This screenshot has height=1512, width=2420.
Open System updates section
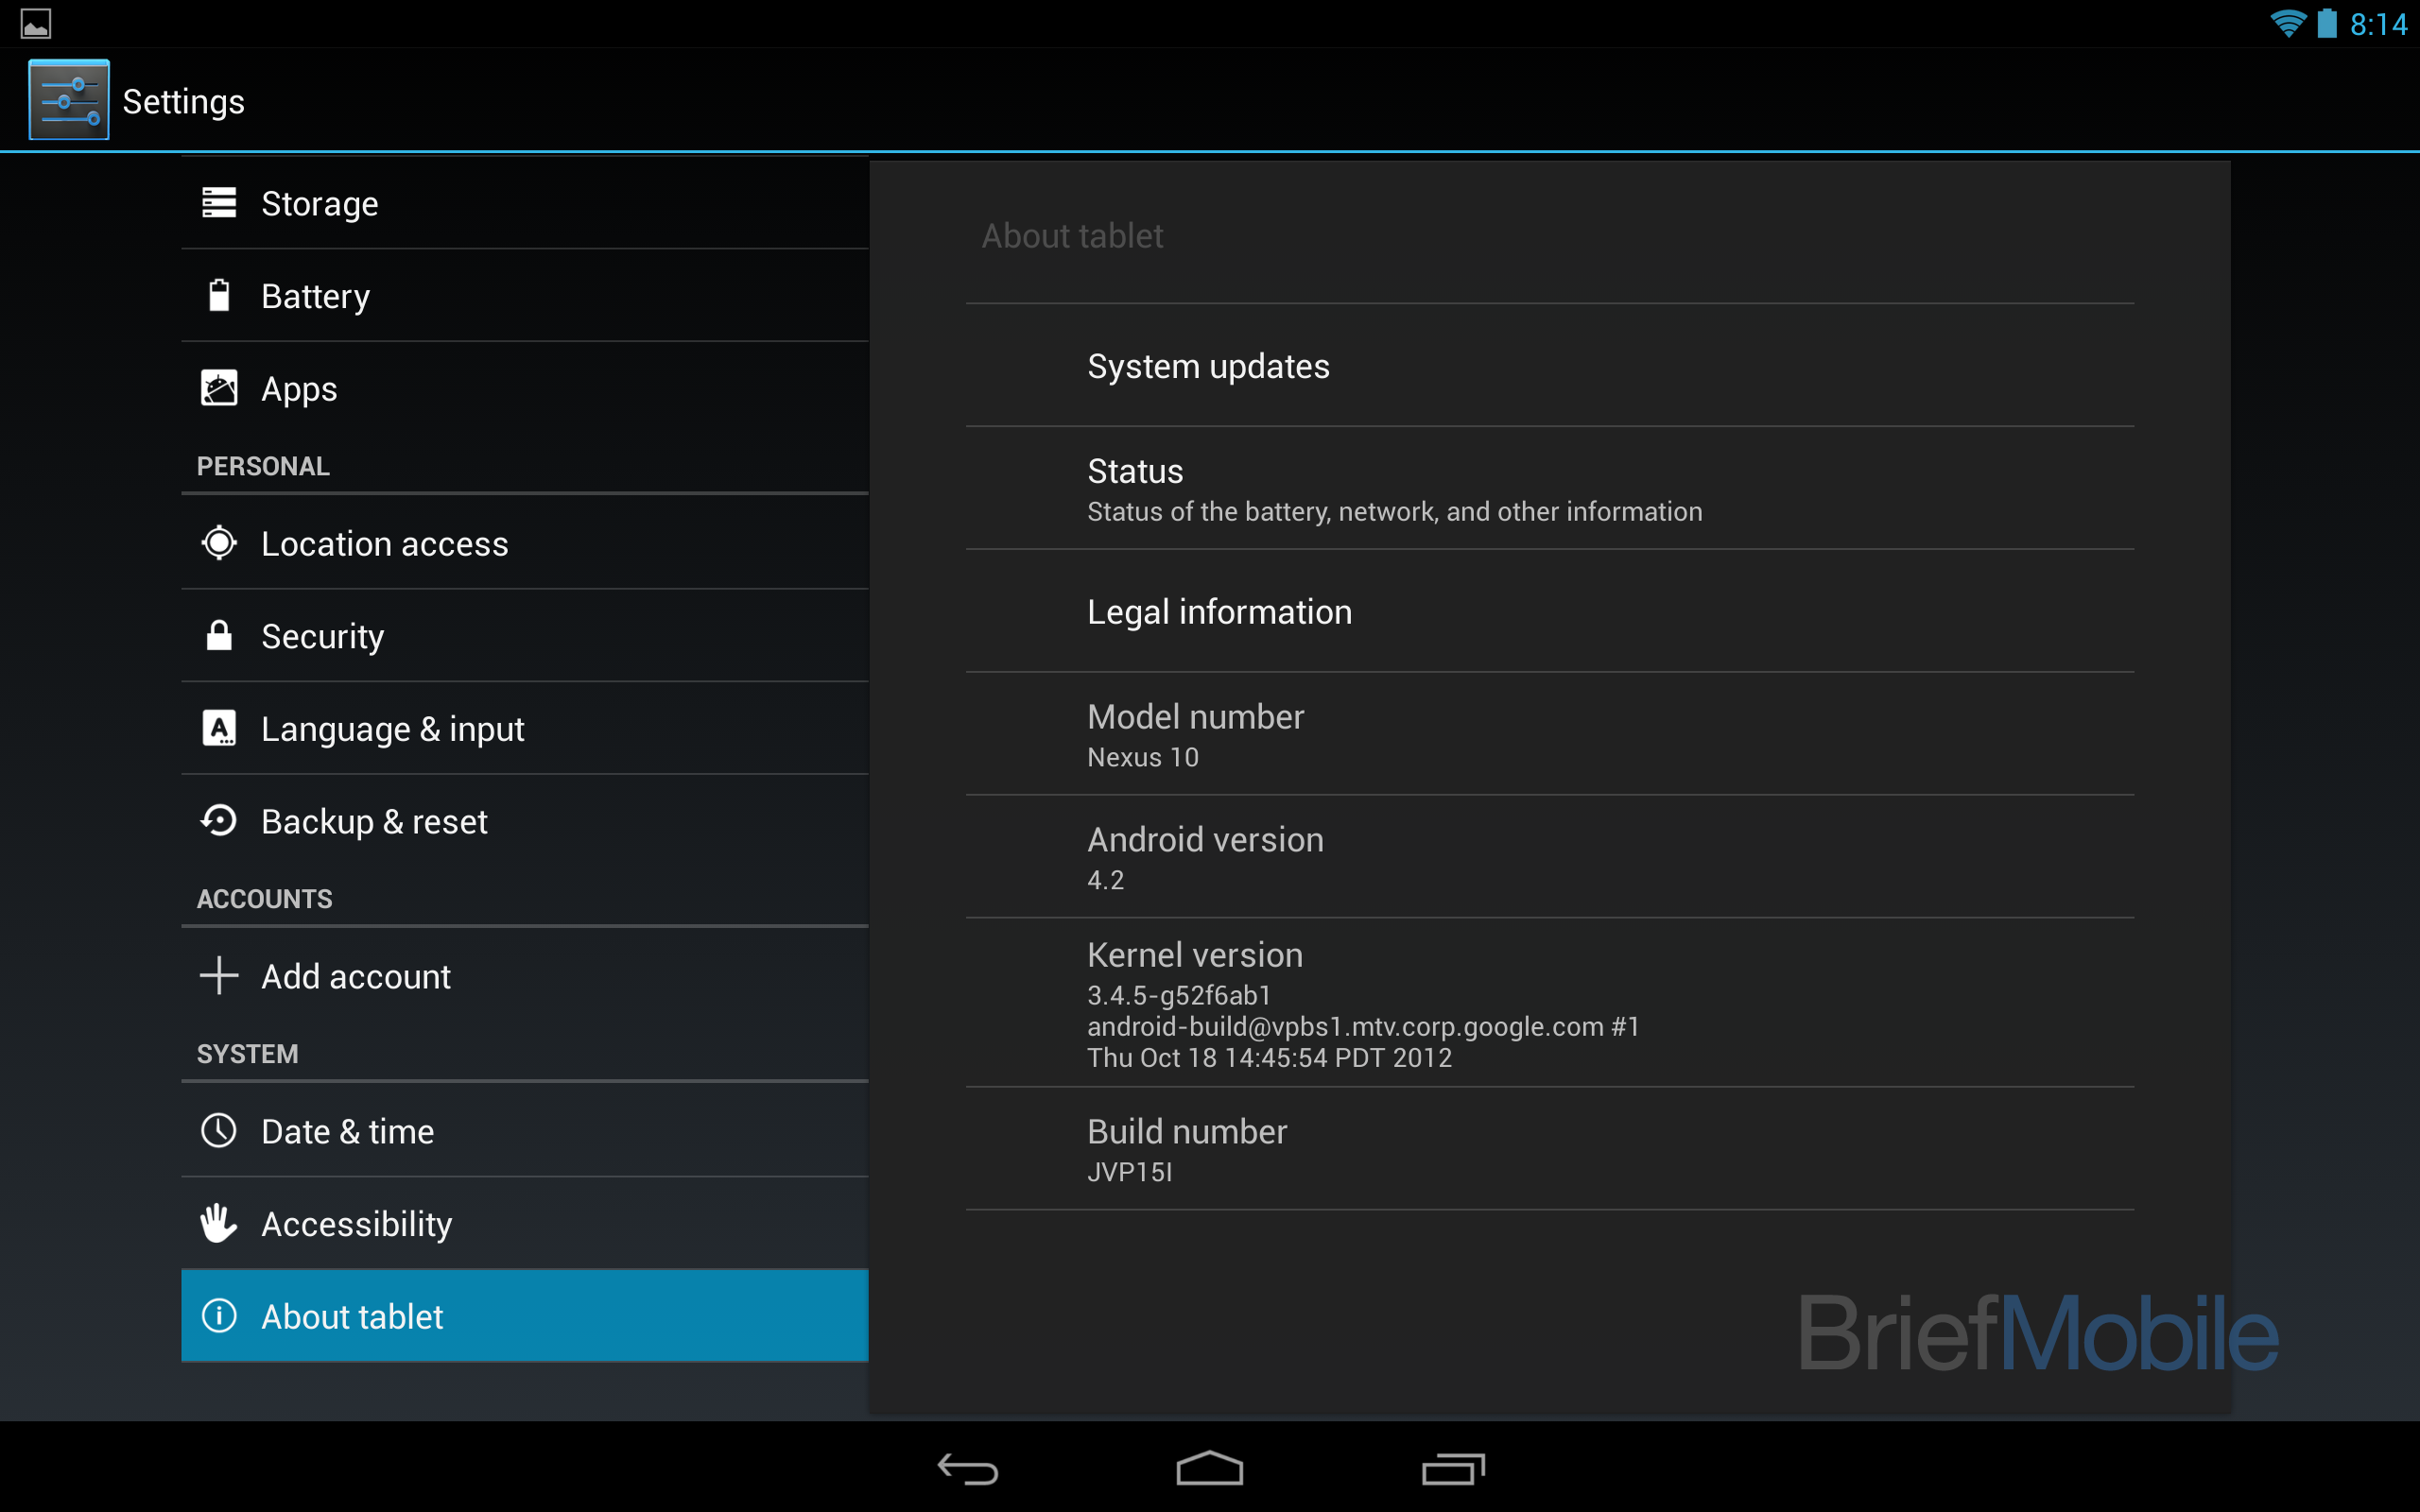1207,366
